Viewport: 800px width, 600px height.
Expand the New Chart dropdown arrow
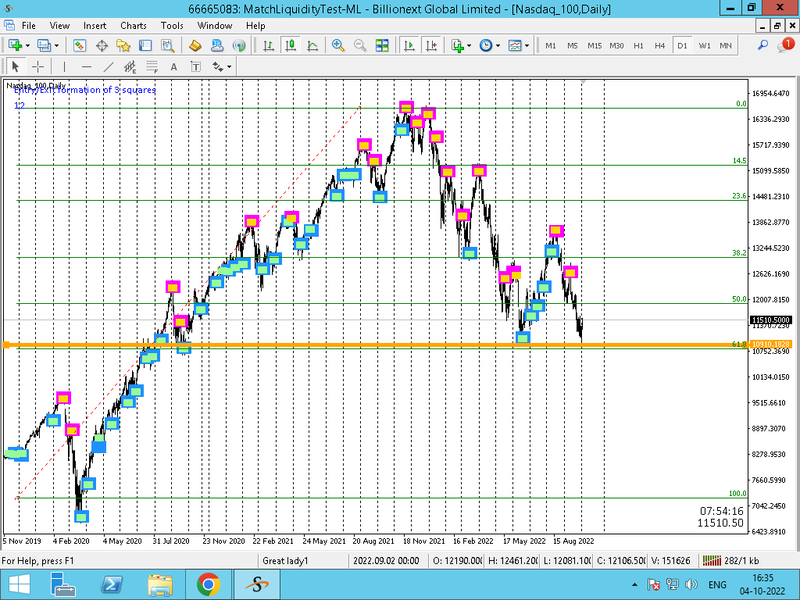(x=28, y=45)
